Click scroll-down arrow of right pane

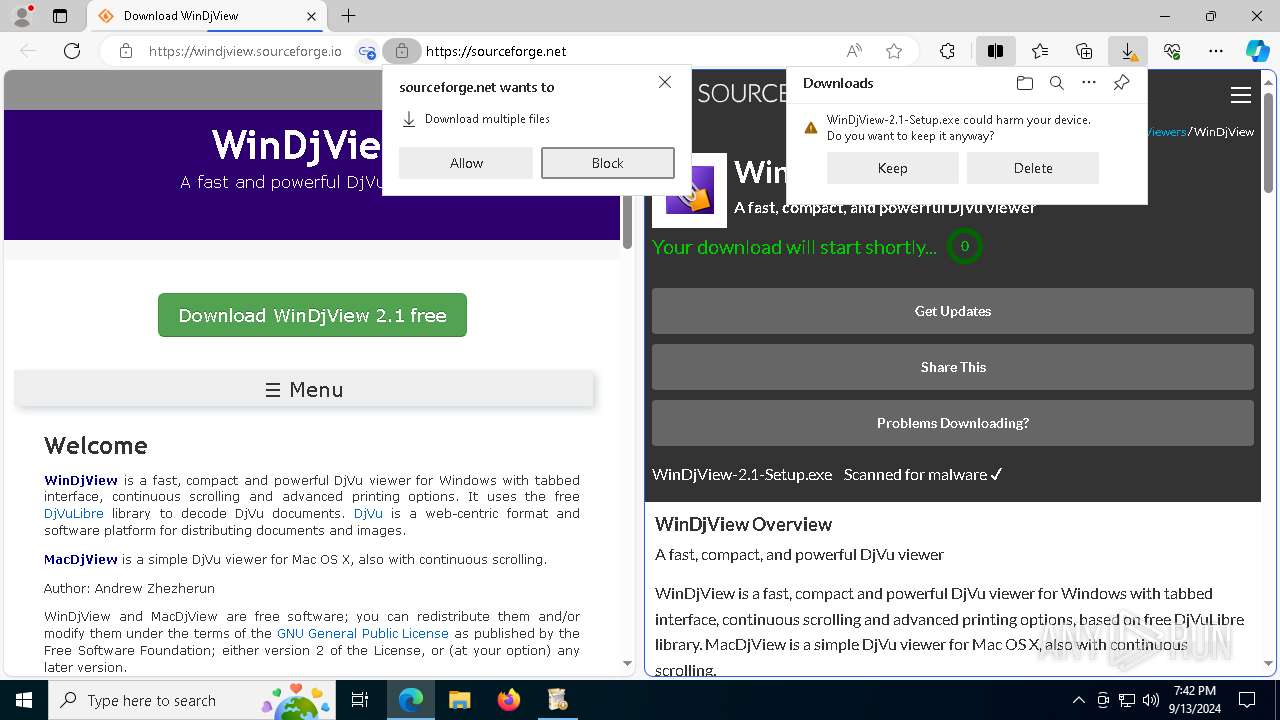coord(1269,663)
